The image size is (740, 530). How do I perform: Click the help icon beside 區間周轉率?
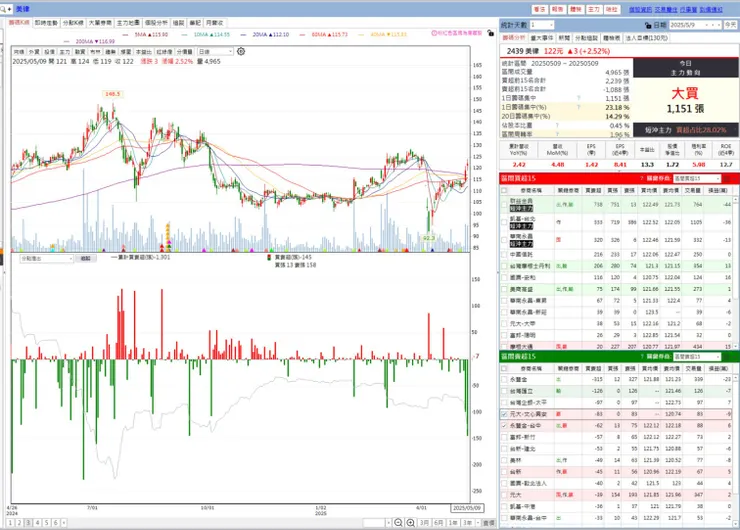click(x=557, y=134)
